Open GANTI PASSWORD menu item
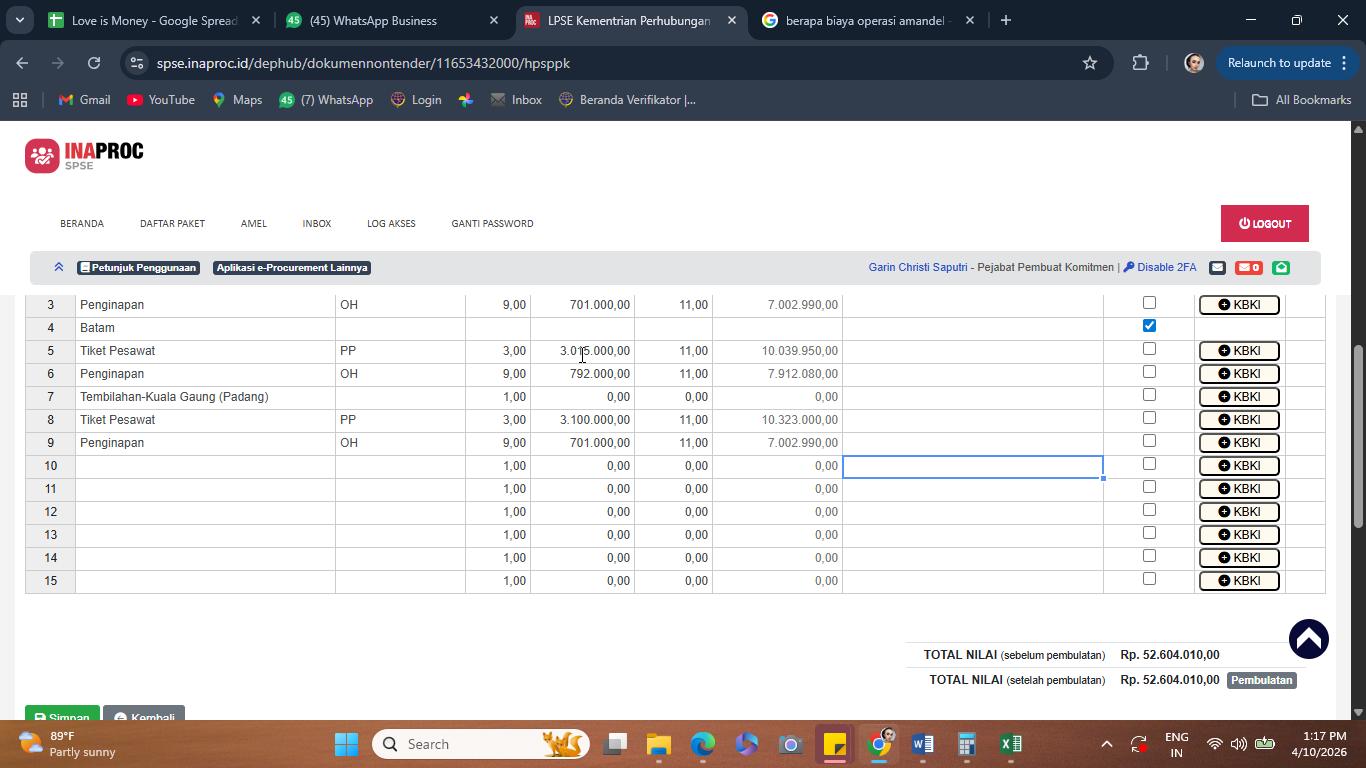1366x768 pixels. (x=492, y=223)
